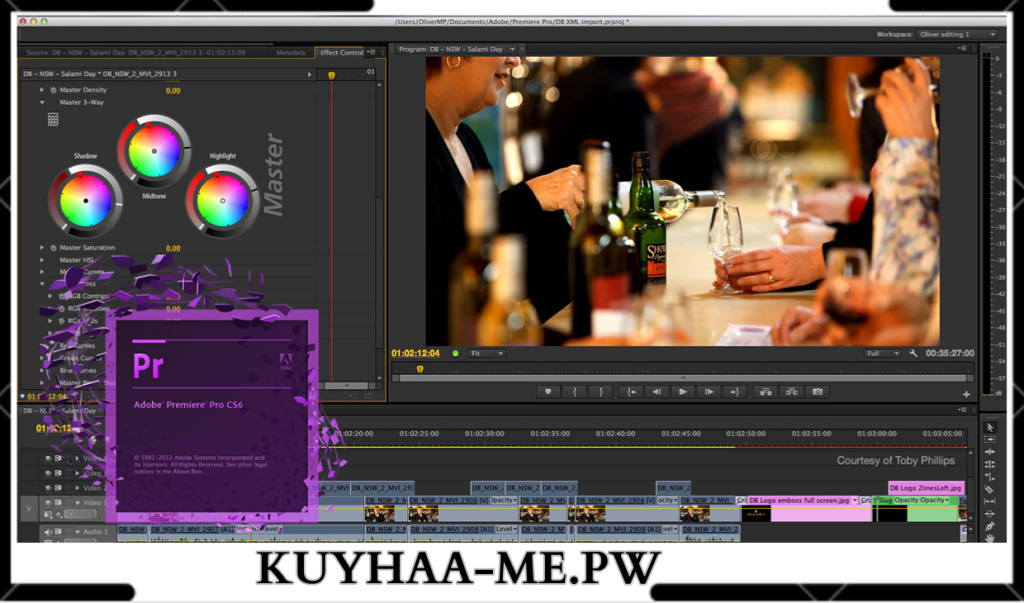
Task: Click Master Saturation value 0.00
Action: (173, 248)
